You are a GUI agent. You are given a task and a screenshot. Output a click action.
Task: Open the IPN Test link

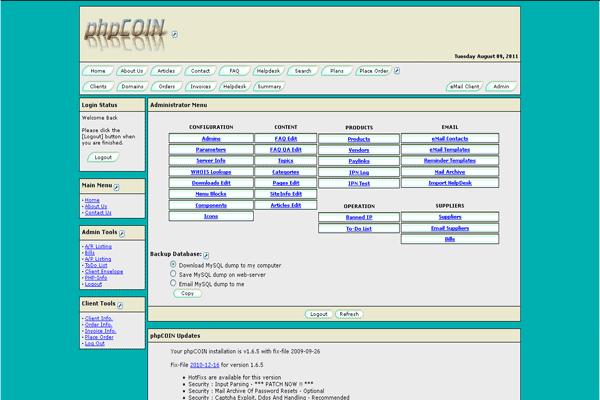click(x=359, y=183)
